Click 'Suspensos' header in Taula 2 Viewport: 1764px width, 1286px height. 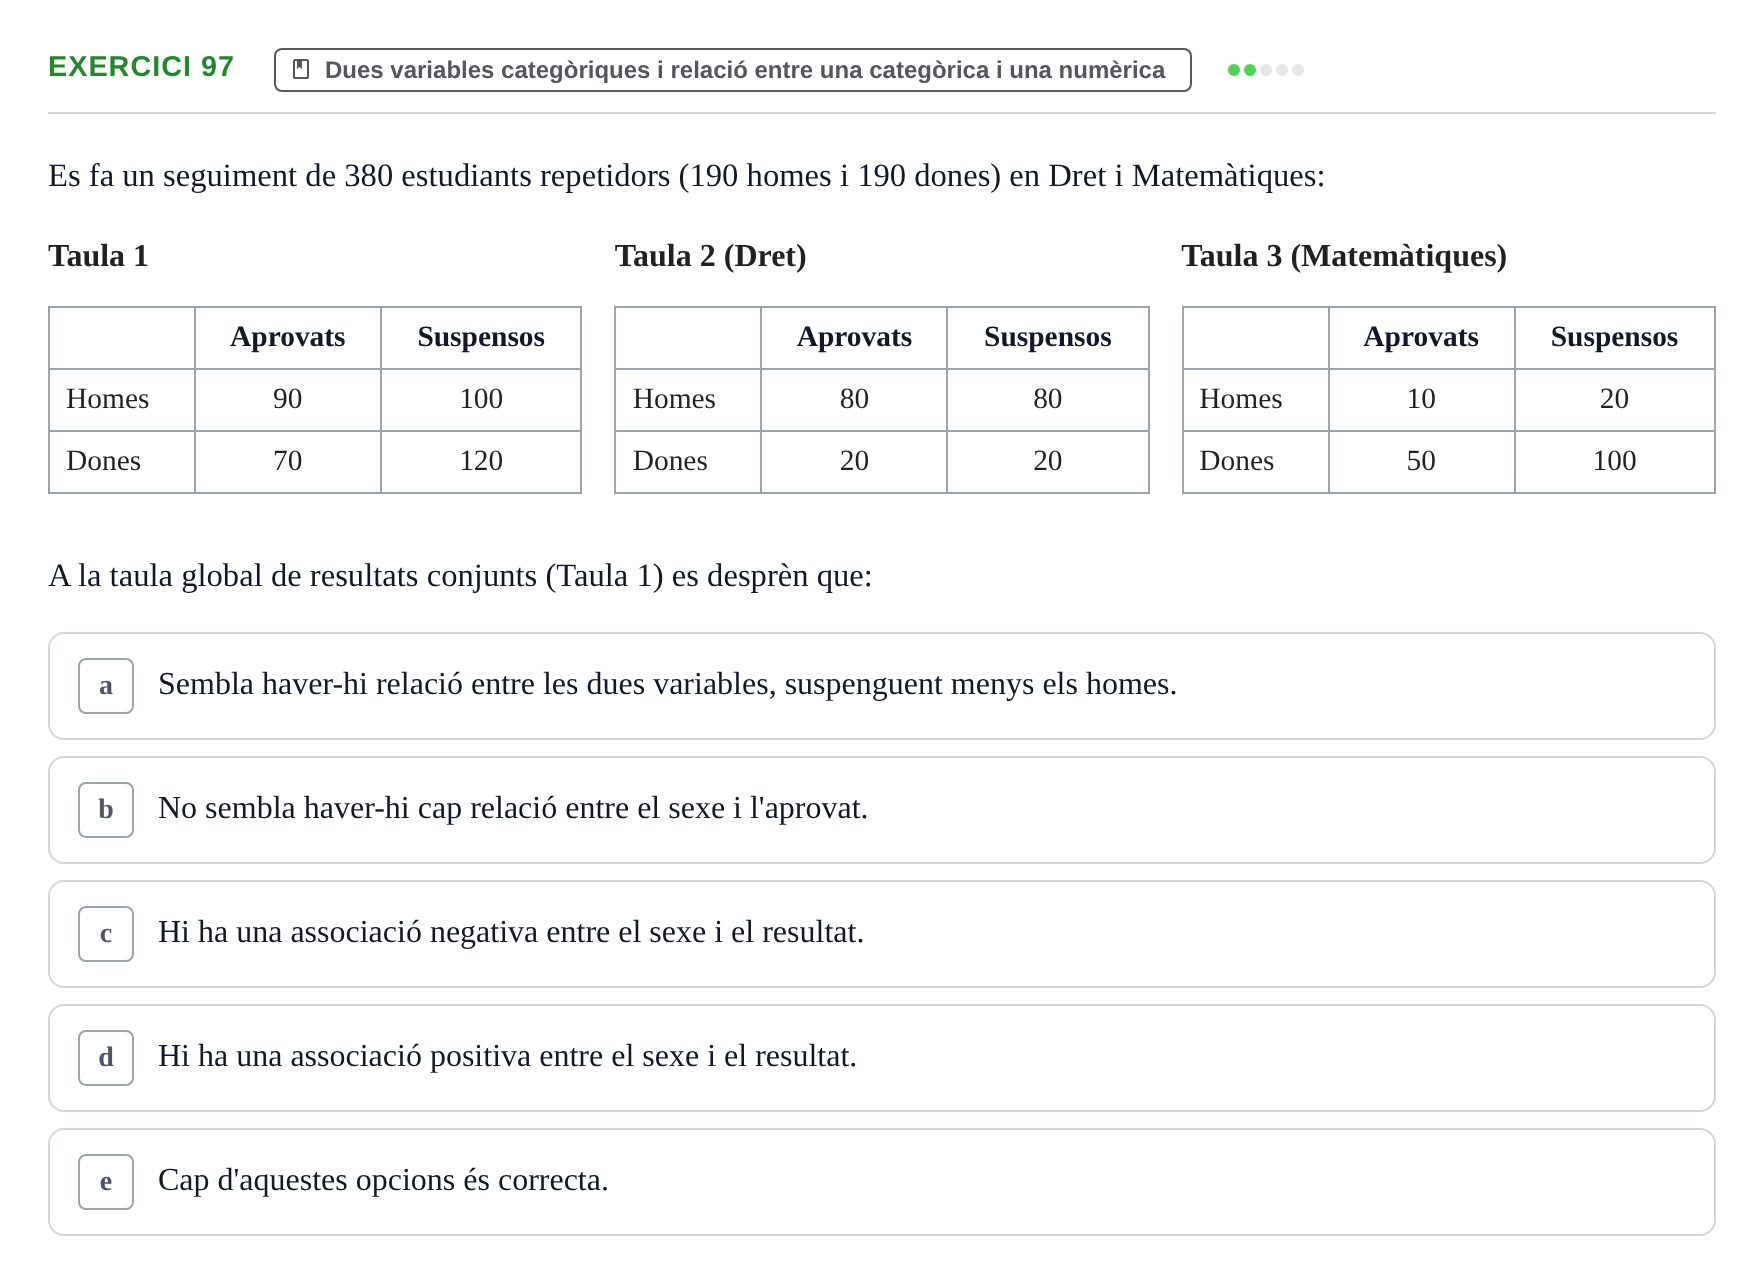1048,337
